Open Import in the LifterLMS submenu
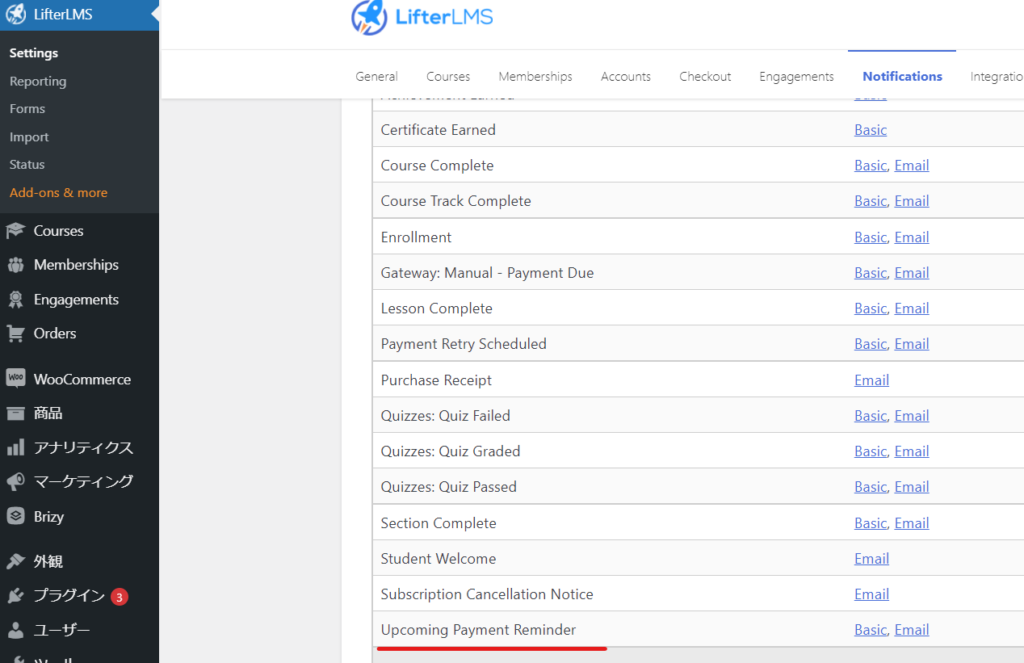This screenshot has width=1024, height=663. tap(29, 137)
